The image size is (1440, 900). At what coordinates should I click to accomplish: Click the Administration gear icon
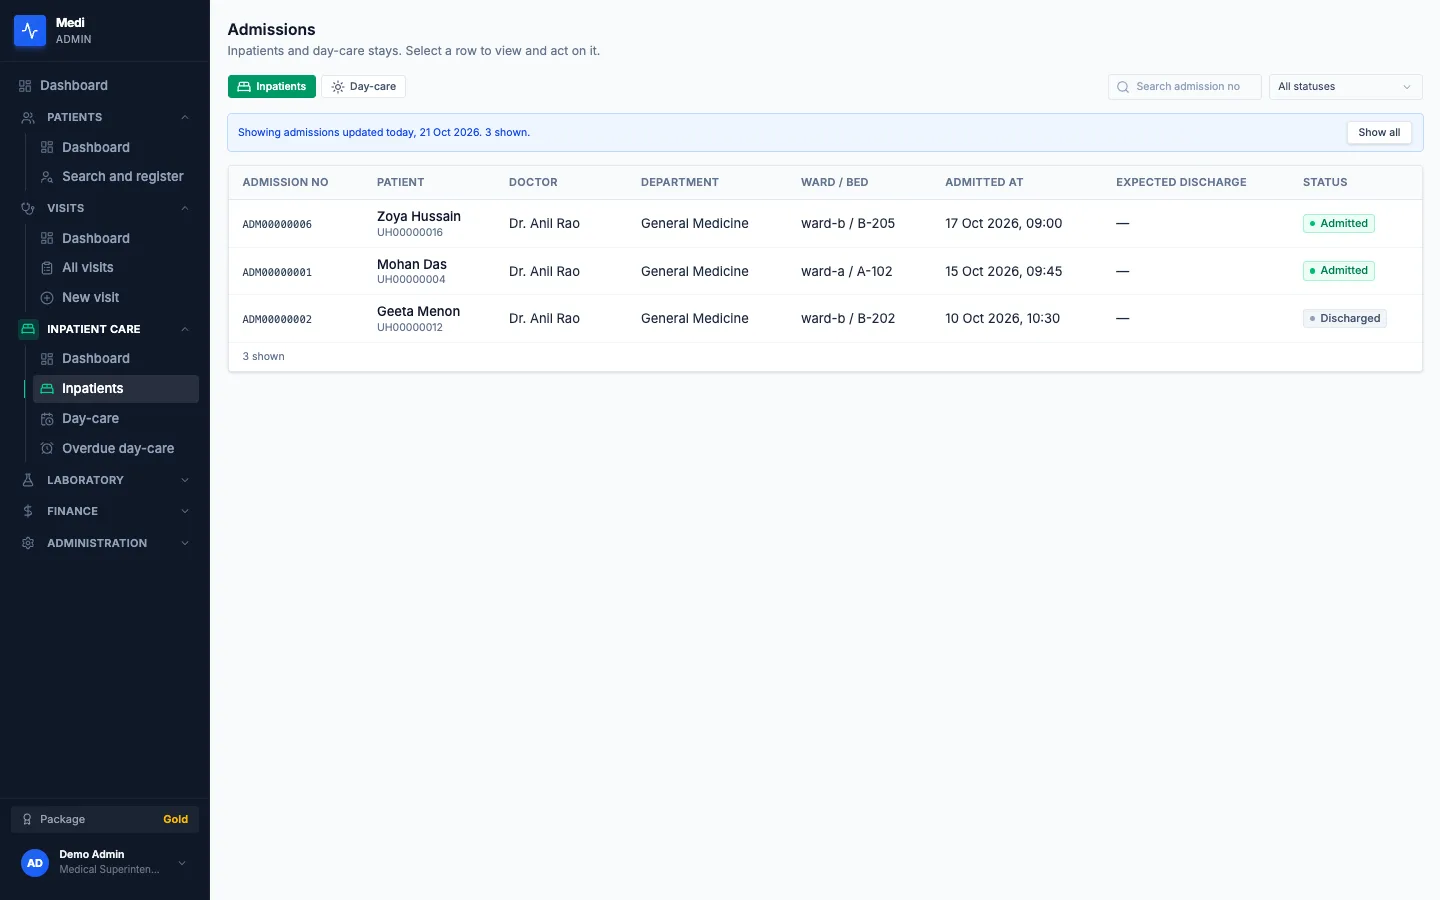point(28,544)
